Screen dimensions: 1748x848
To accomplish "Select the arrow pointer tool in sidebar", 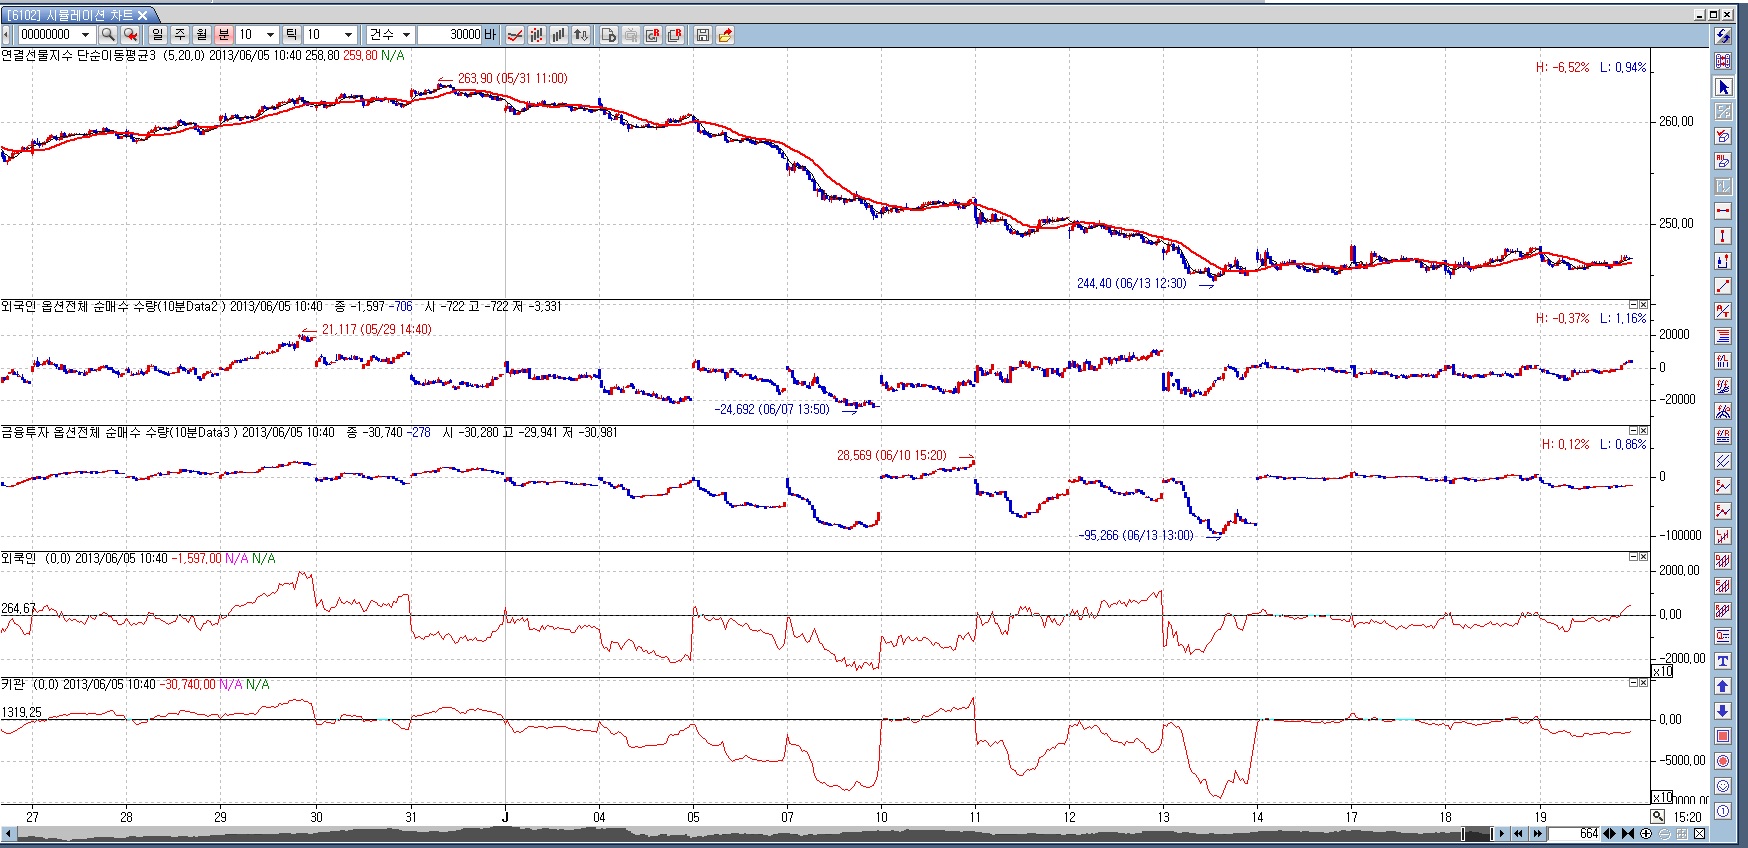I will [x=1723, y=87].
